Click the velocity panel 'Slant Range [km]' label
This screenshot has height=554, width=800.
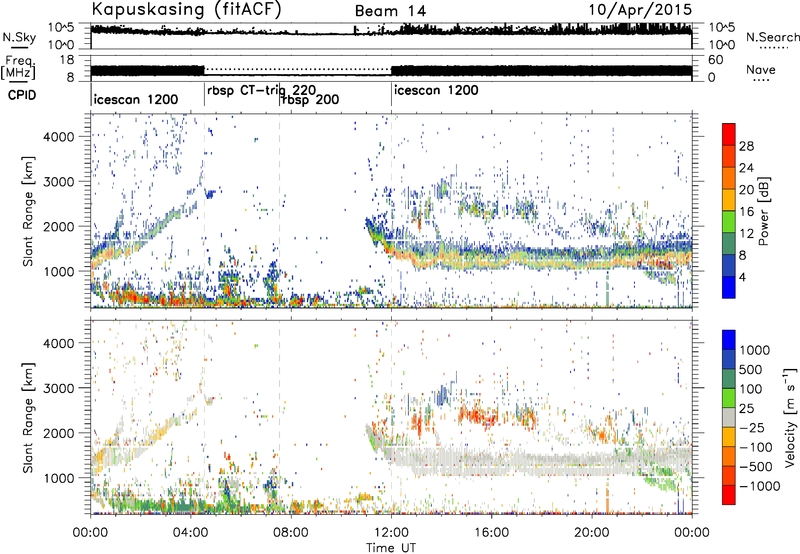coord(27,418)
